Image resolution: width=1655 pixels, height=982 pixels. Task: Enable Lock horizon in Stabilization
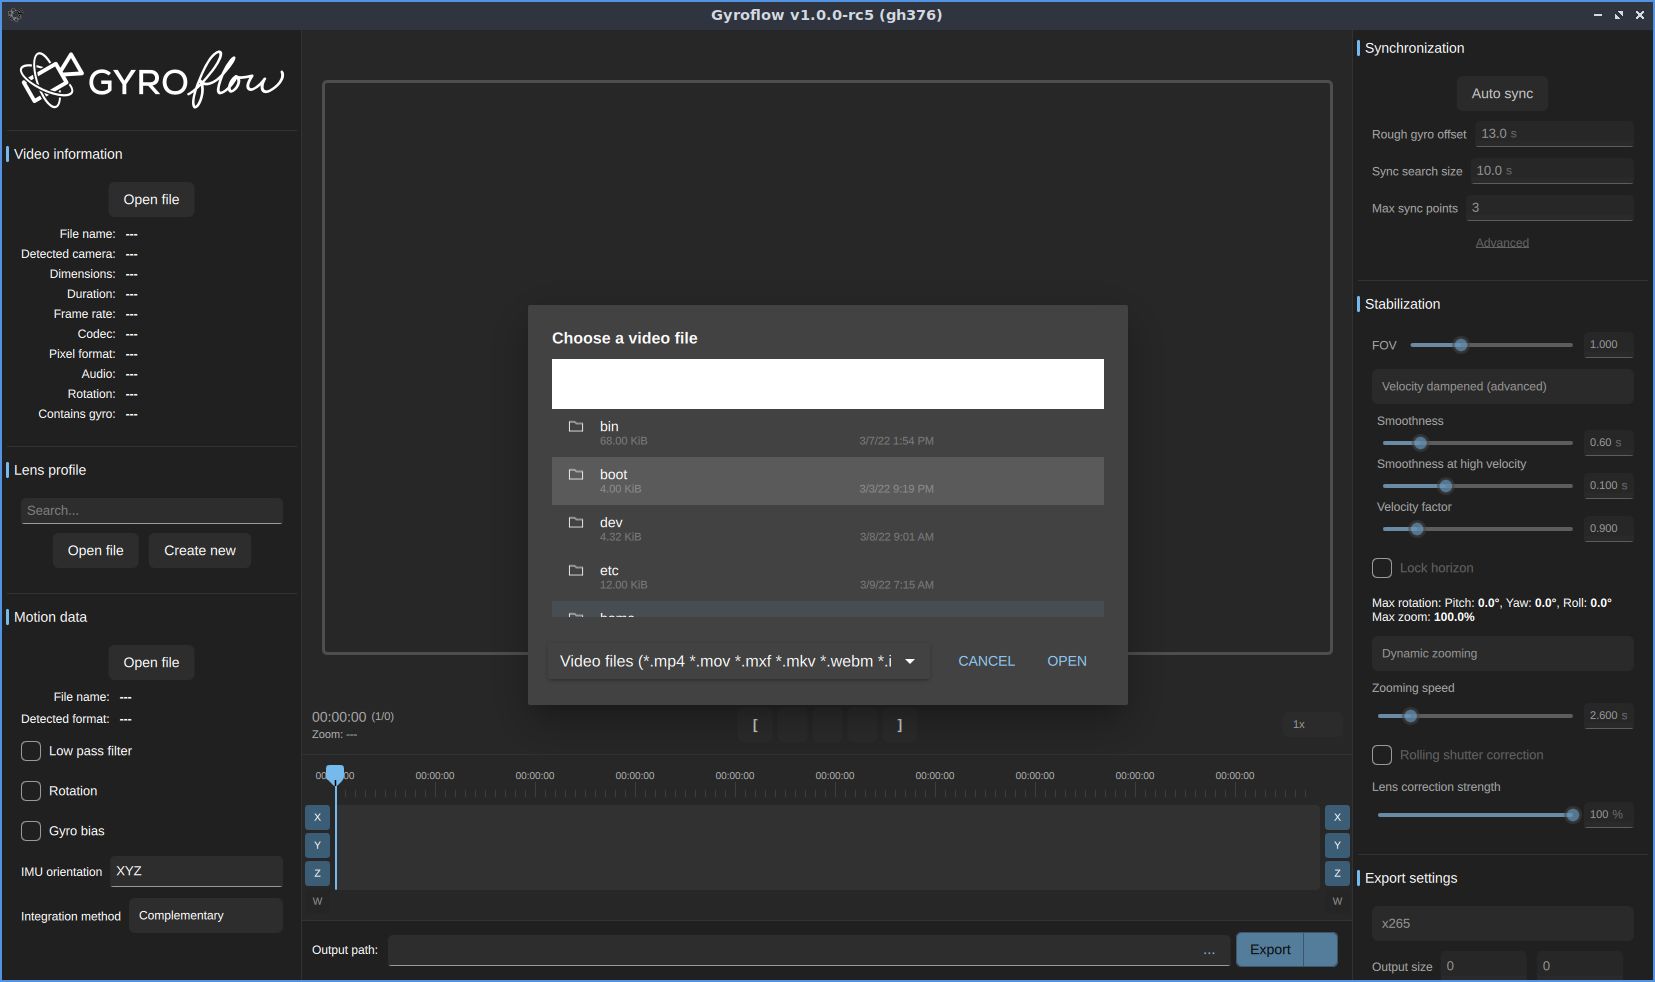[1383, 568]
